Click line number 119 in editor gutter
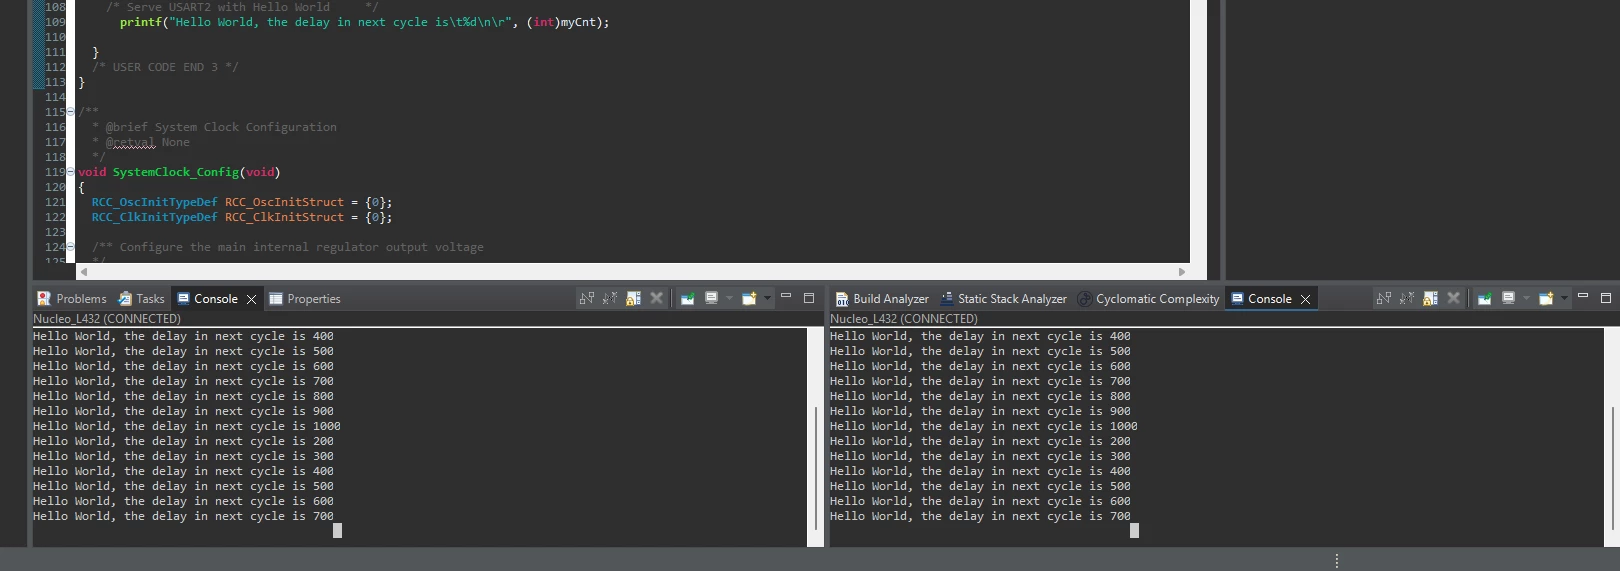Image resolution: width=1620 pixels, height=571 pixels. pos(55,172)
